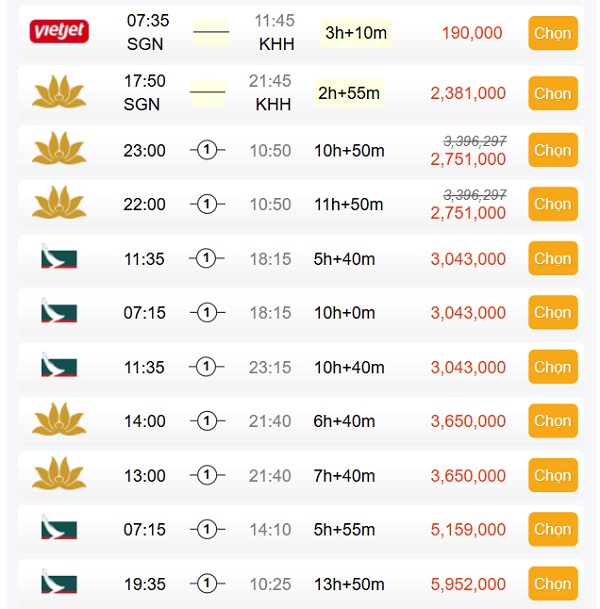
Task: Click Vietnam Airlines lotus logo on 17:50 flight
Action: tap(59, 93)
